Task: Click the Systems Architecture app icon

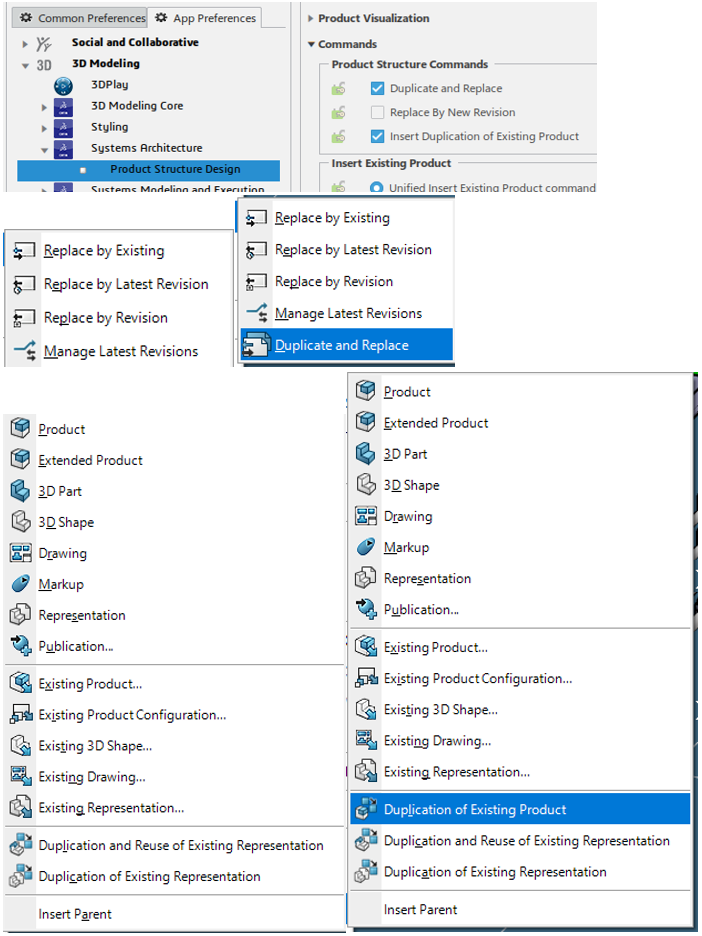Action: pyautogui.click(x=63, y=149)
